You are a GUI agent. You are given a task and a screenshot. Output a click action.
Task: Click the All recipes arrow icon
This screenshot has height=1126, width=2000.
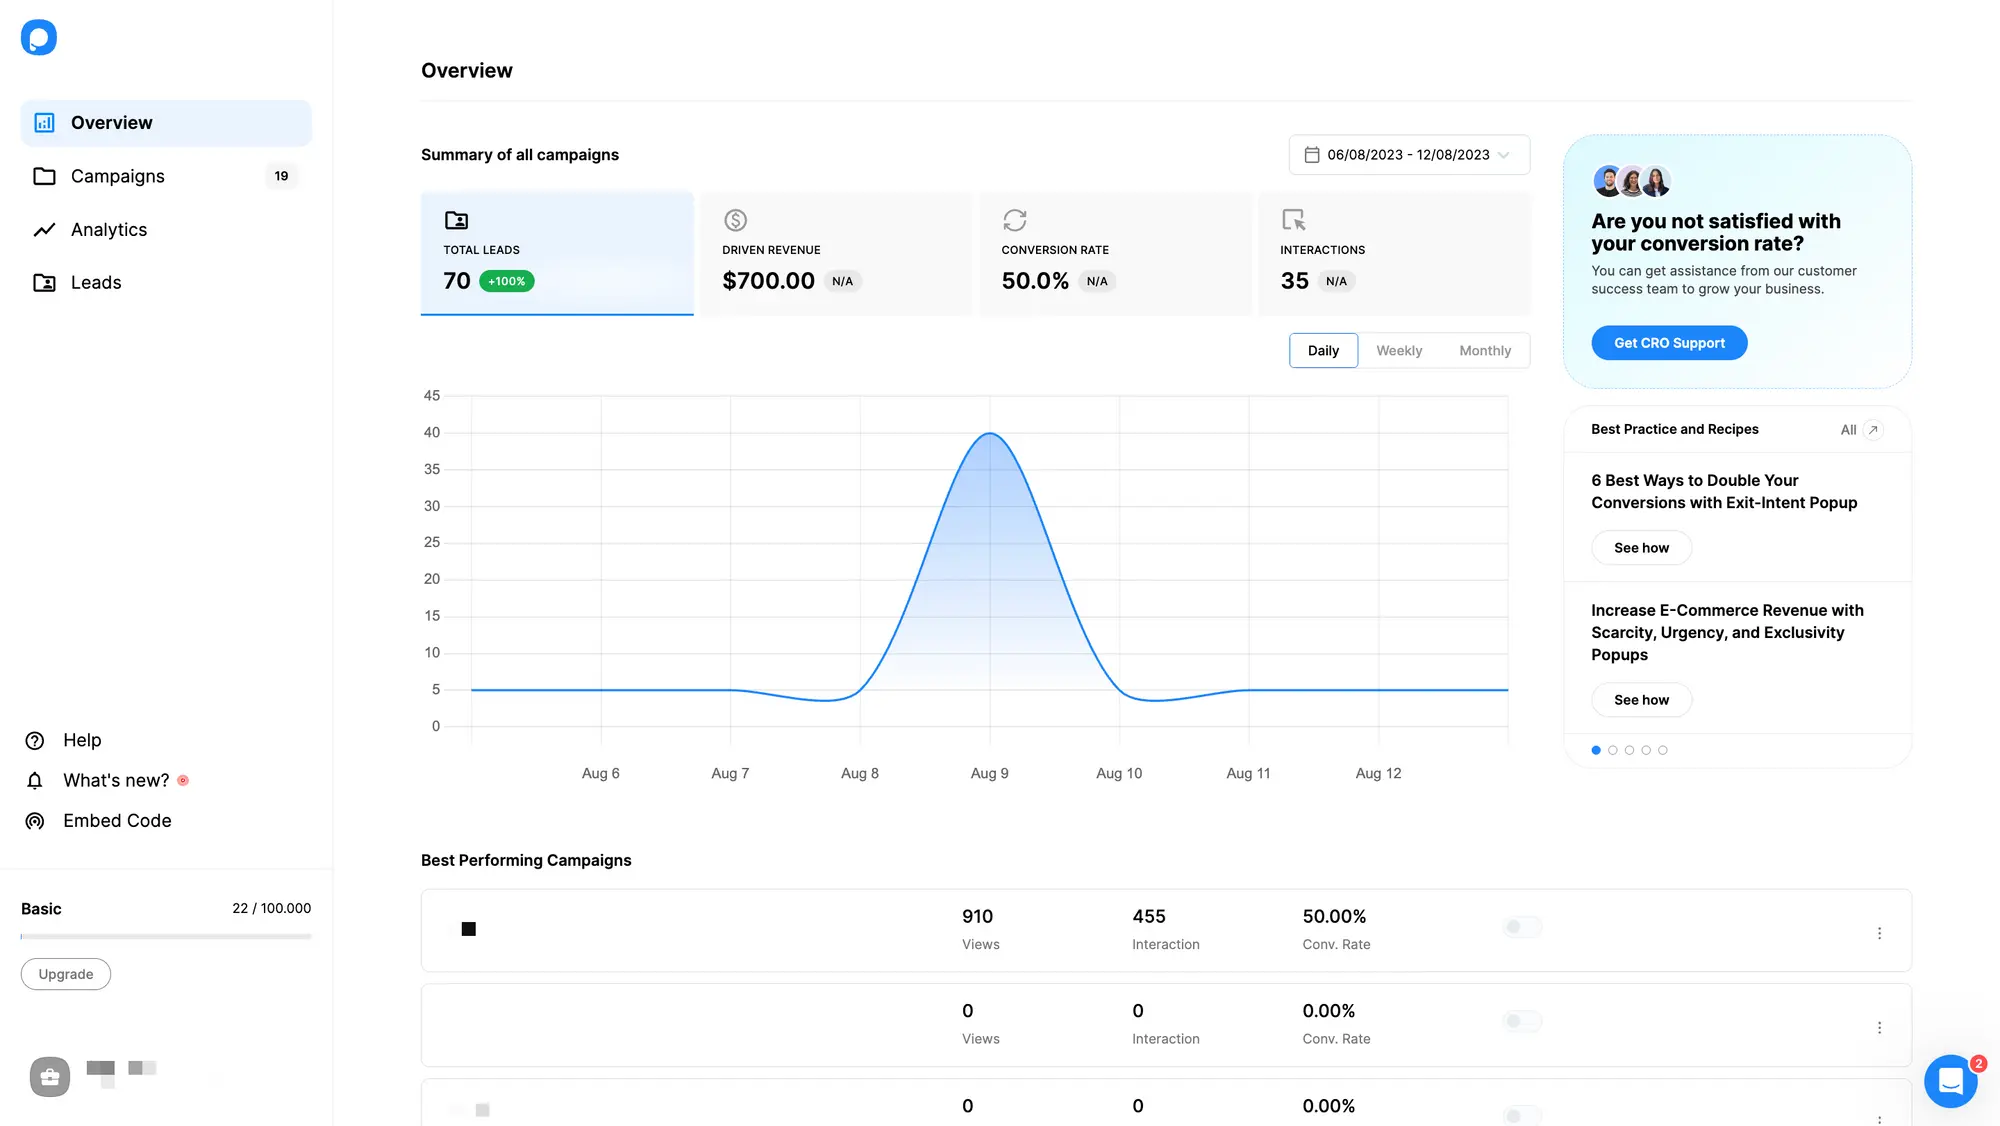tap(1873, 430)
